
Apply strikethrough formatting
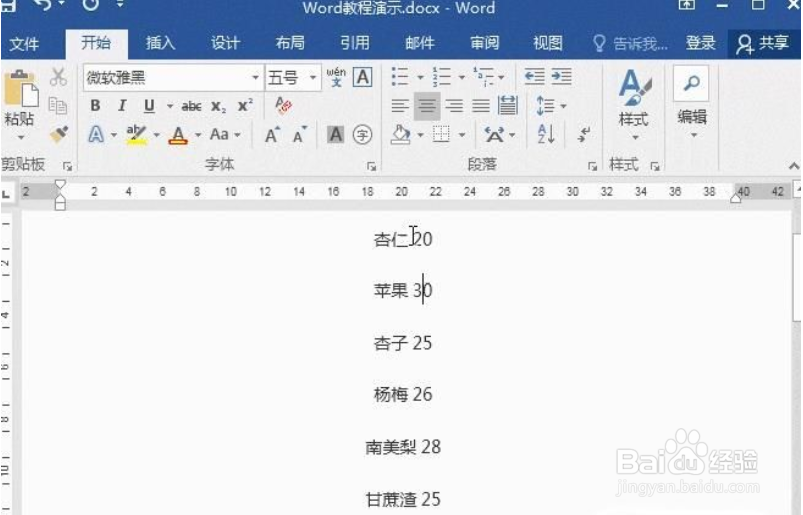tap(191, 106)
